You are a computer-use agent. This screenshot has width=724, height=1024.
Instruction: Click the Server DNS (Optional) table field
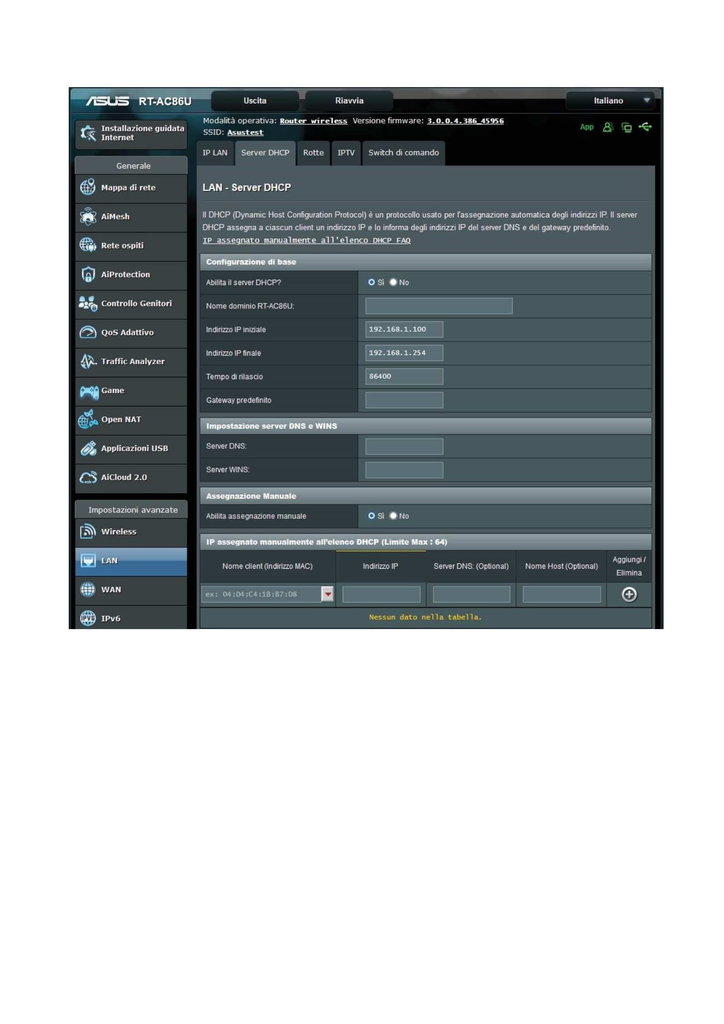coord(471,594)
